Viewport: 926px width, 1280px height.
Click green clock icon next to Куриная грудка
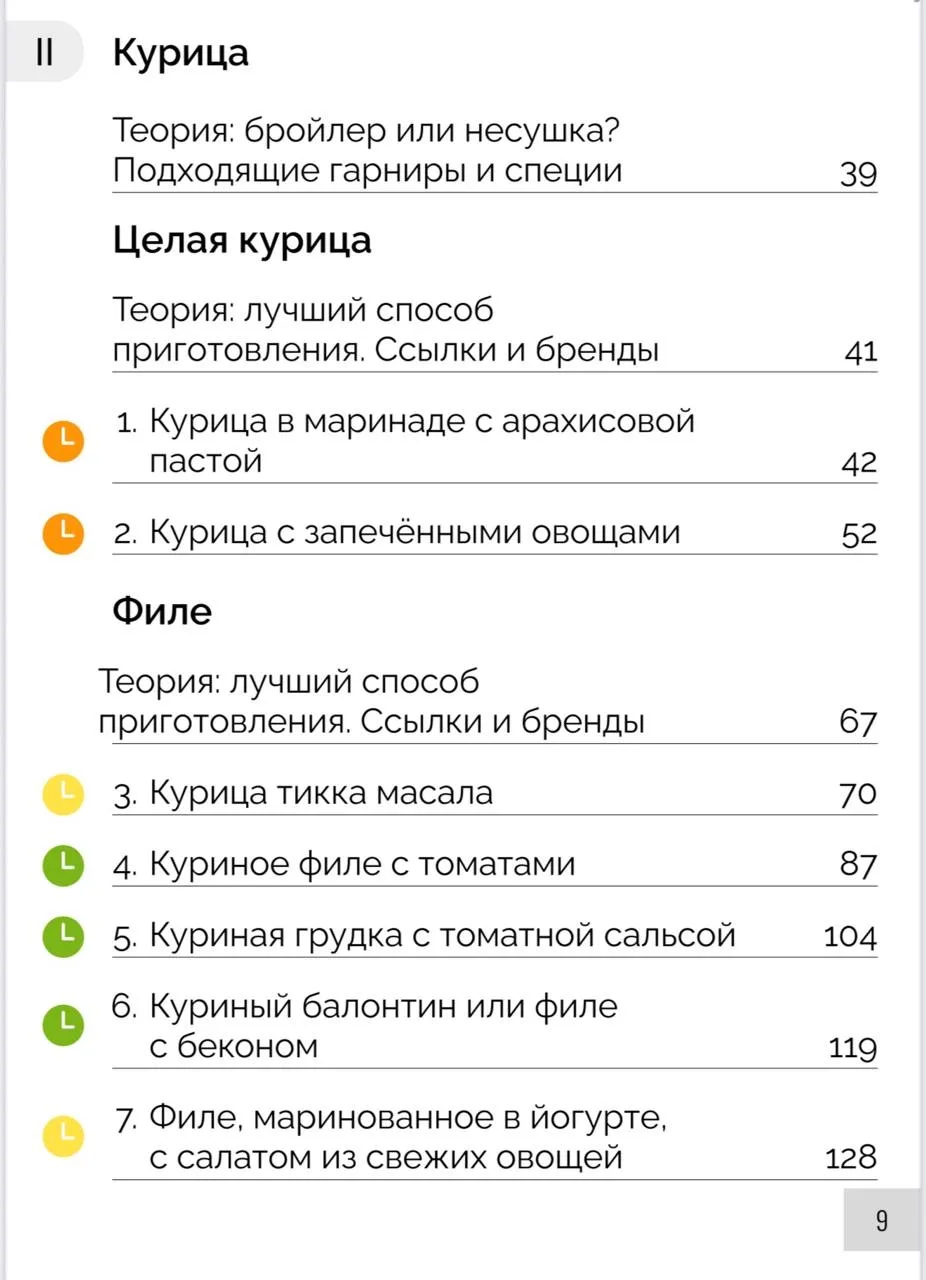pos(61,936)
